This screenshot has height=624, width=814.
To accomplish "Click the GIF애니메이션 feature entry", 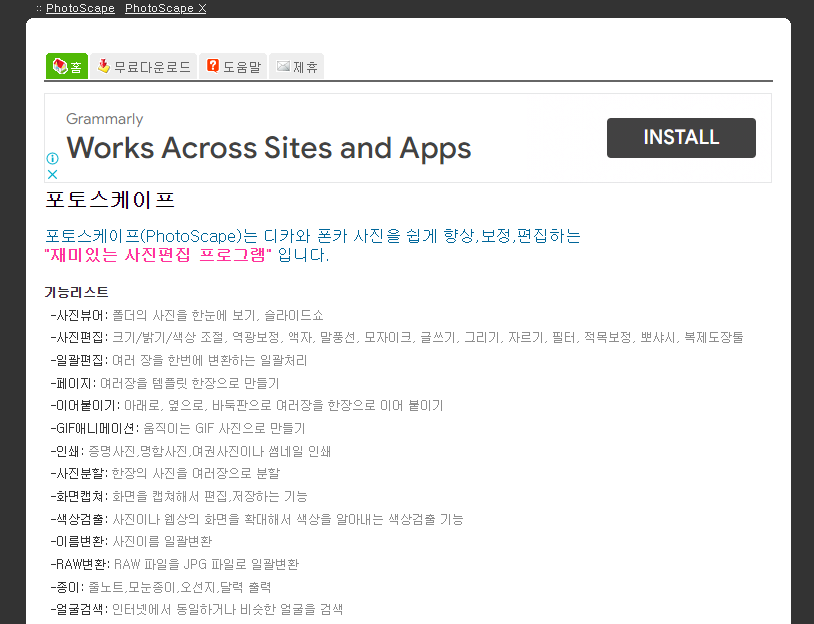I will click(x=178, y=428).
